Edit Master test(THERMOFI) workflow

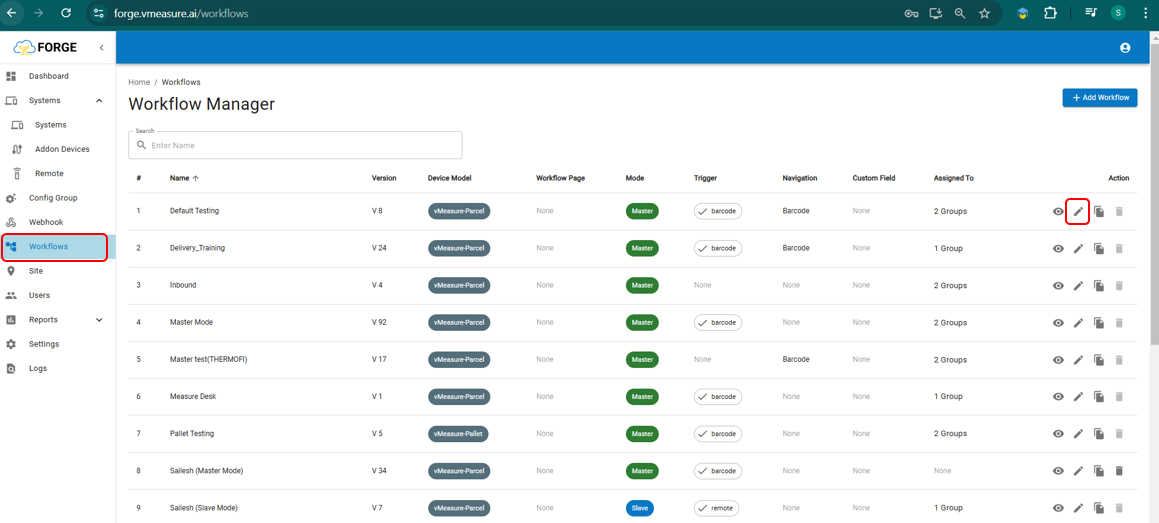click(x=1078, y=360)
